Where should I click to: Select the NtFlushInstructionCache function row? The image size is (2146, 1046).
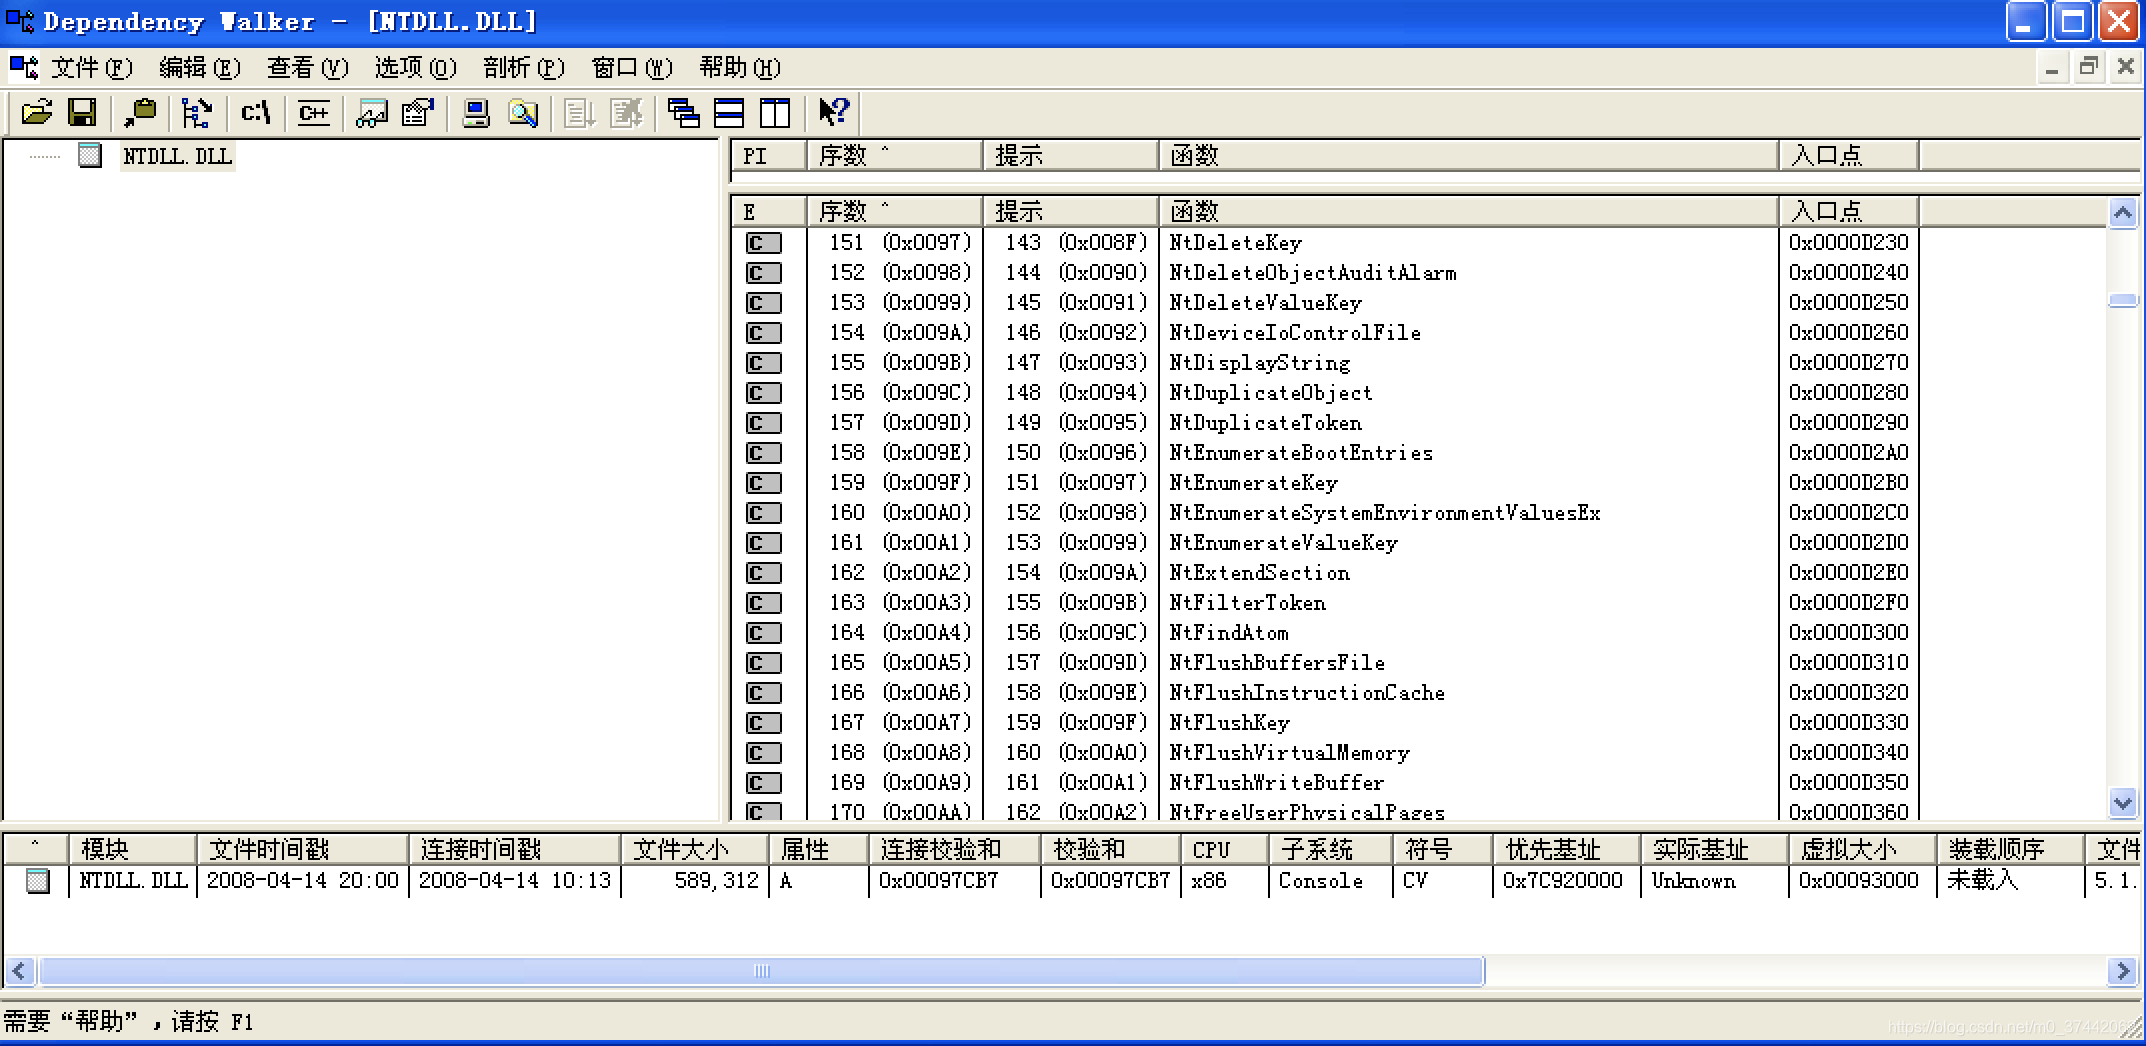(x=1419, y=693)
